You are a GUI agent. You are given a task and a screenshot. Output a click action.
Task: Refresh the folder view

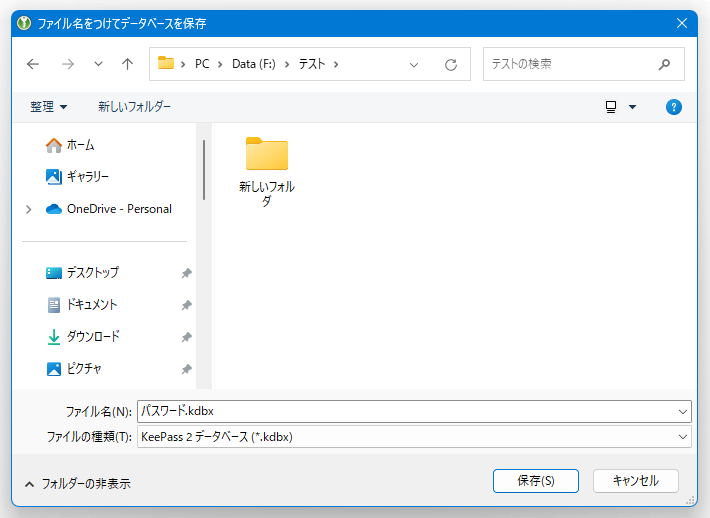click(451, 65)
